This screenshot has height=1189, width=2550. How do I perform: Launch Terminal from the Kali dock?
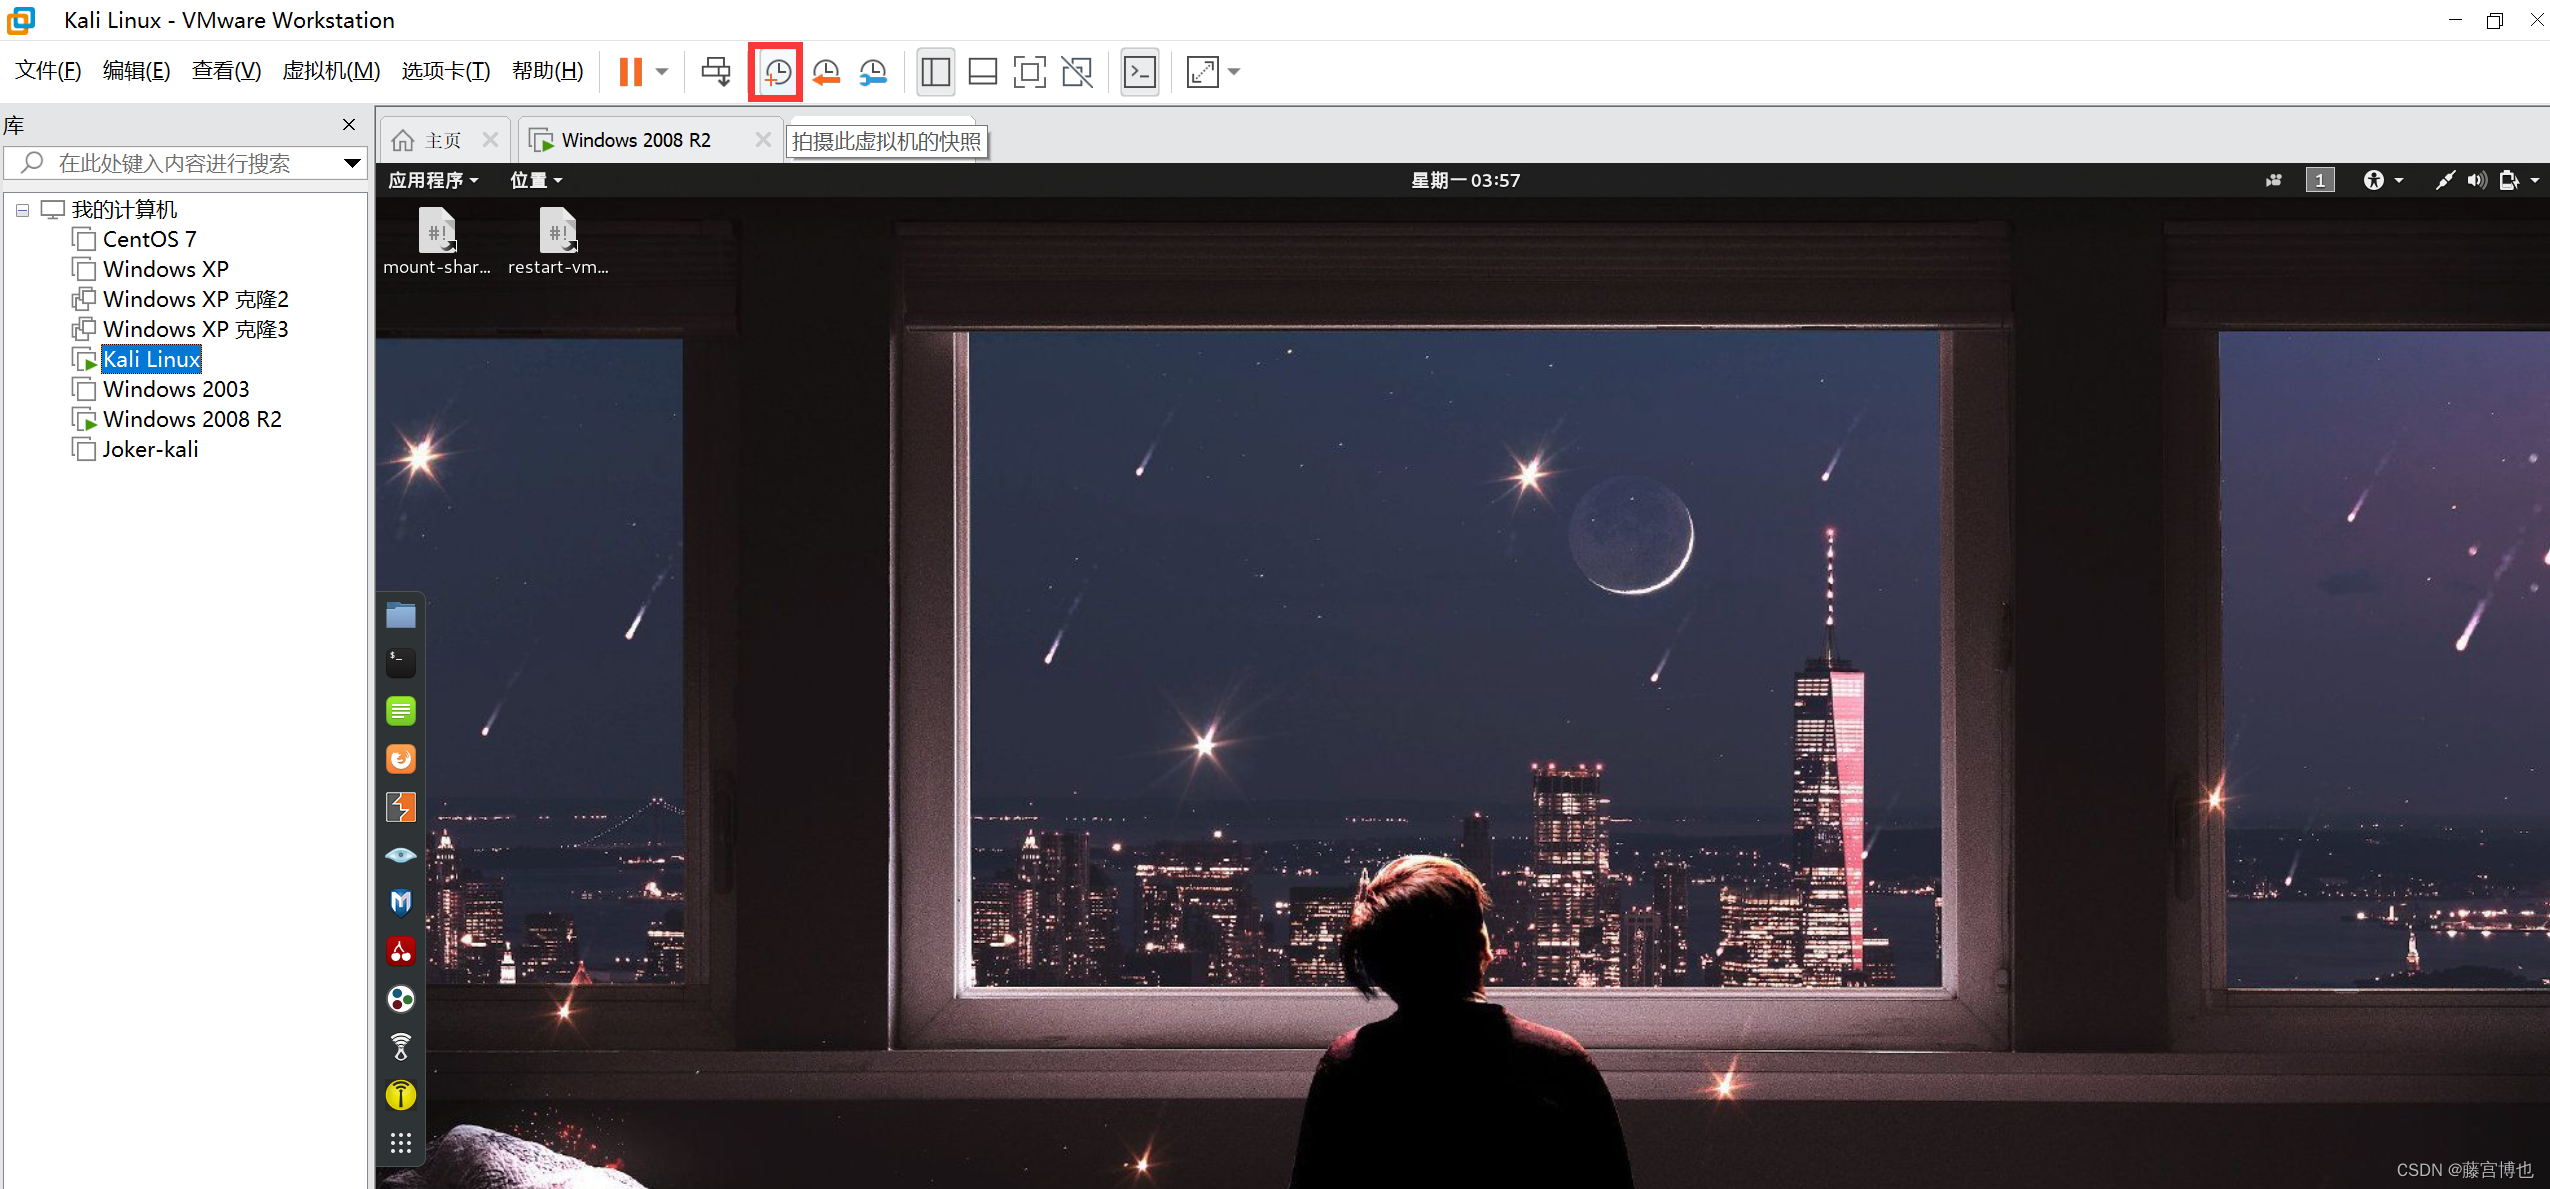(401, 663)
